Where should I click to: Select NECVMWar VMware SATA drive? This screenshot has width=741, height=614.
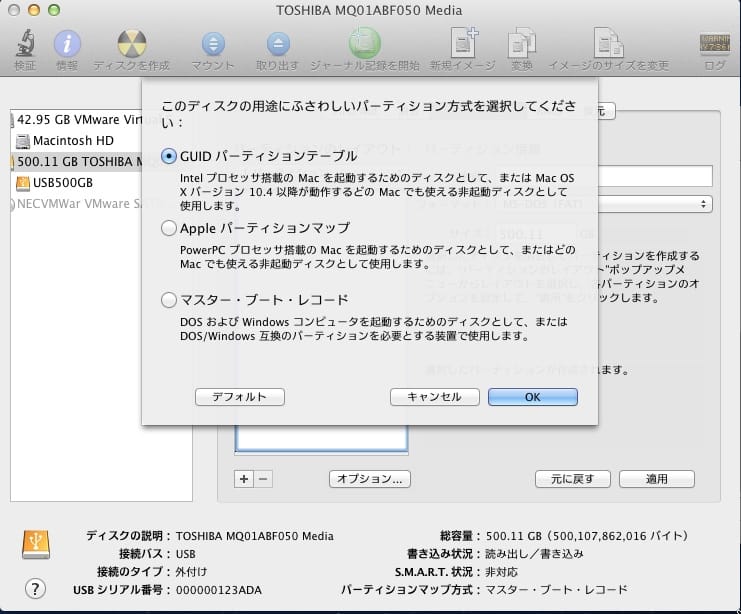pyautogui.click(x=76, y=204)
